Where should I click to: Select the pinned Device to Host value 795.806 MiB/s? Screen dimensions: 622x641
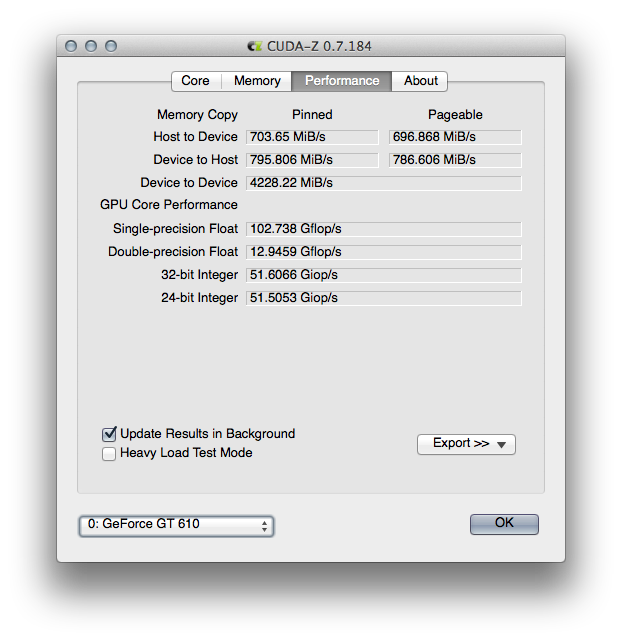click(312, 160)
